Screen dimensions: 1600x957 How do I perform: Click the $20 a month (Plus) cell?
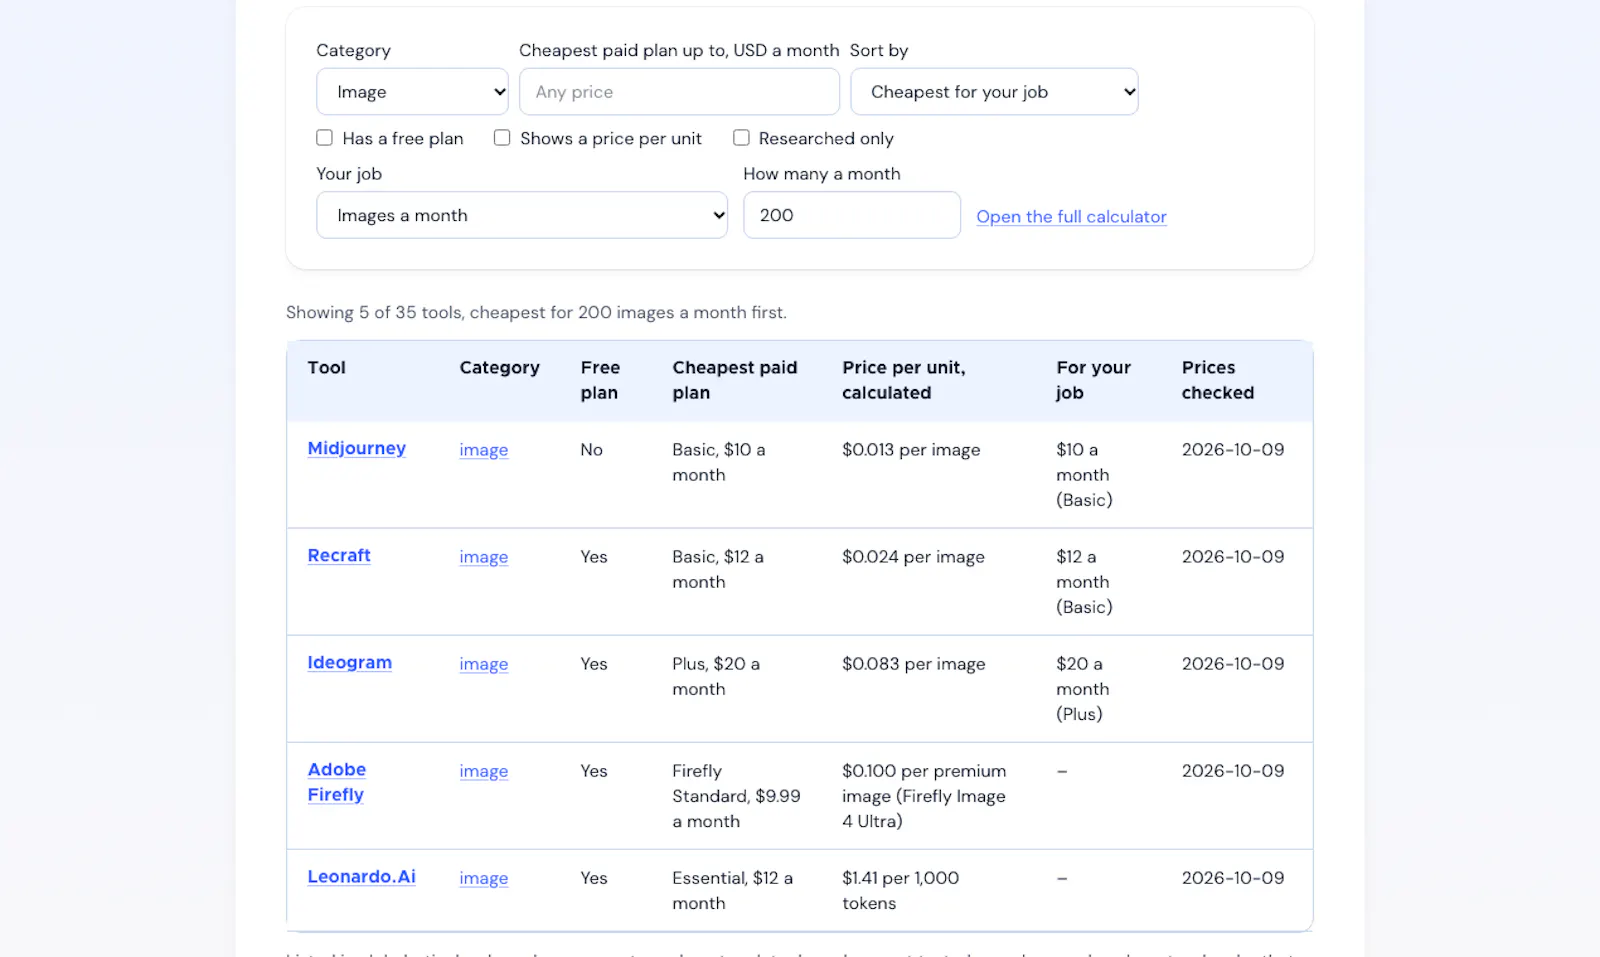(1083, 689)
